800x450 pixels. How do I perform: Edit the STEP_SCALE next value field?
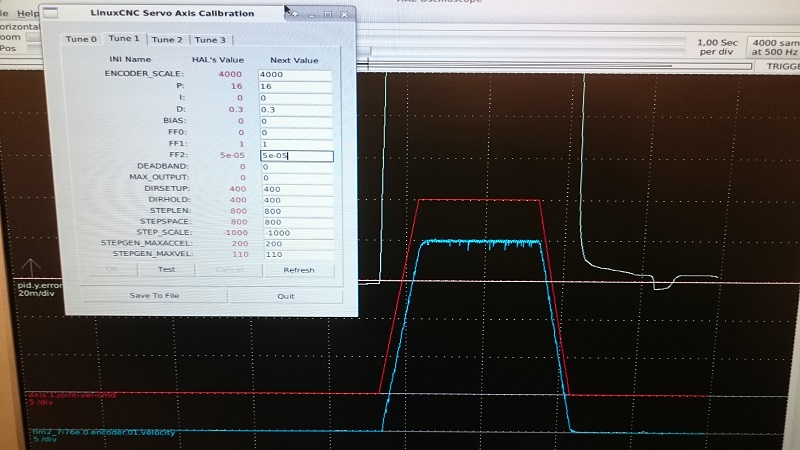tap(298, 233)
